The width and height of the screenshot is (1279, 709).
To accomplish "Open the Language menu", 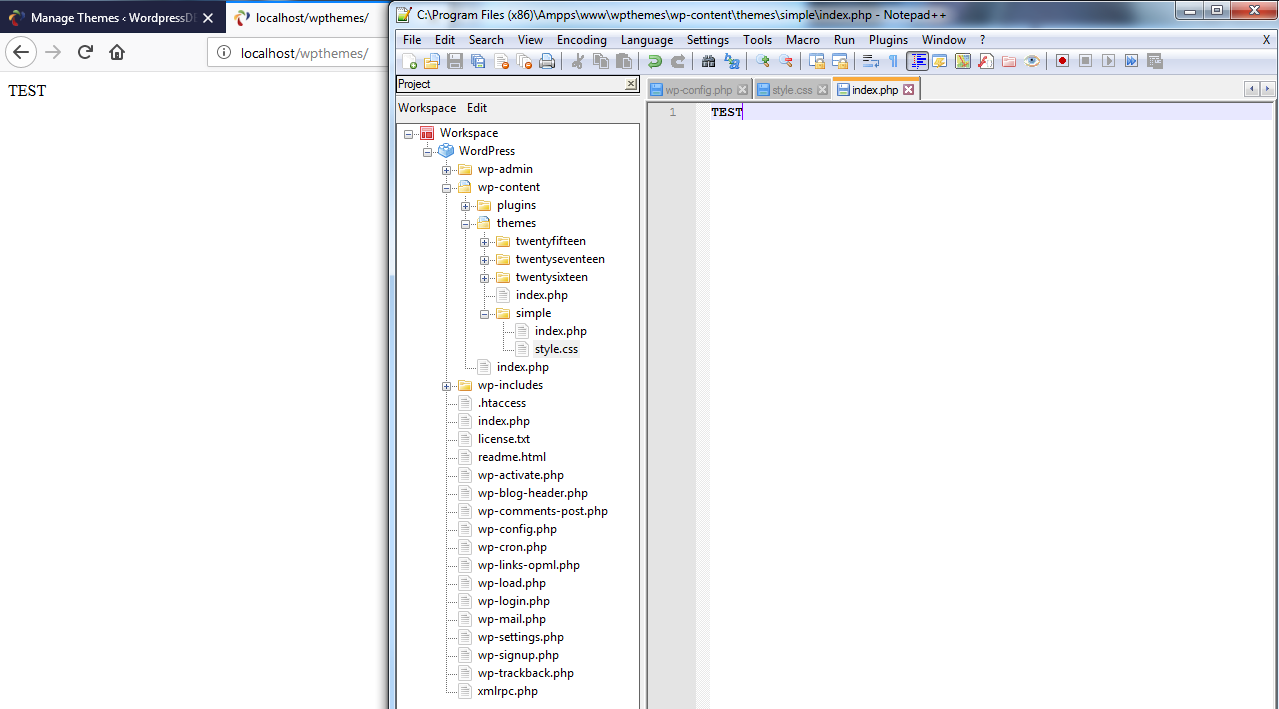I will [647, 40].
